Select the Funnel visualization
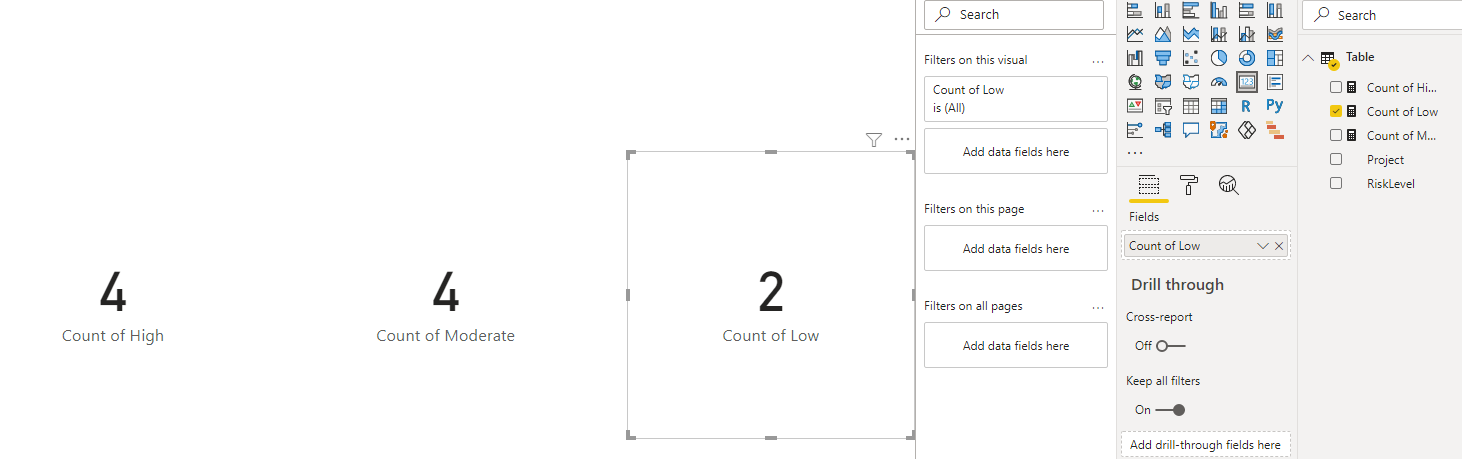1462x459 pixels. tap(1163, 58)
